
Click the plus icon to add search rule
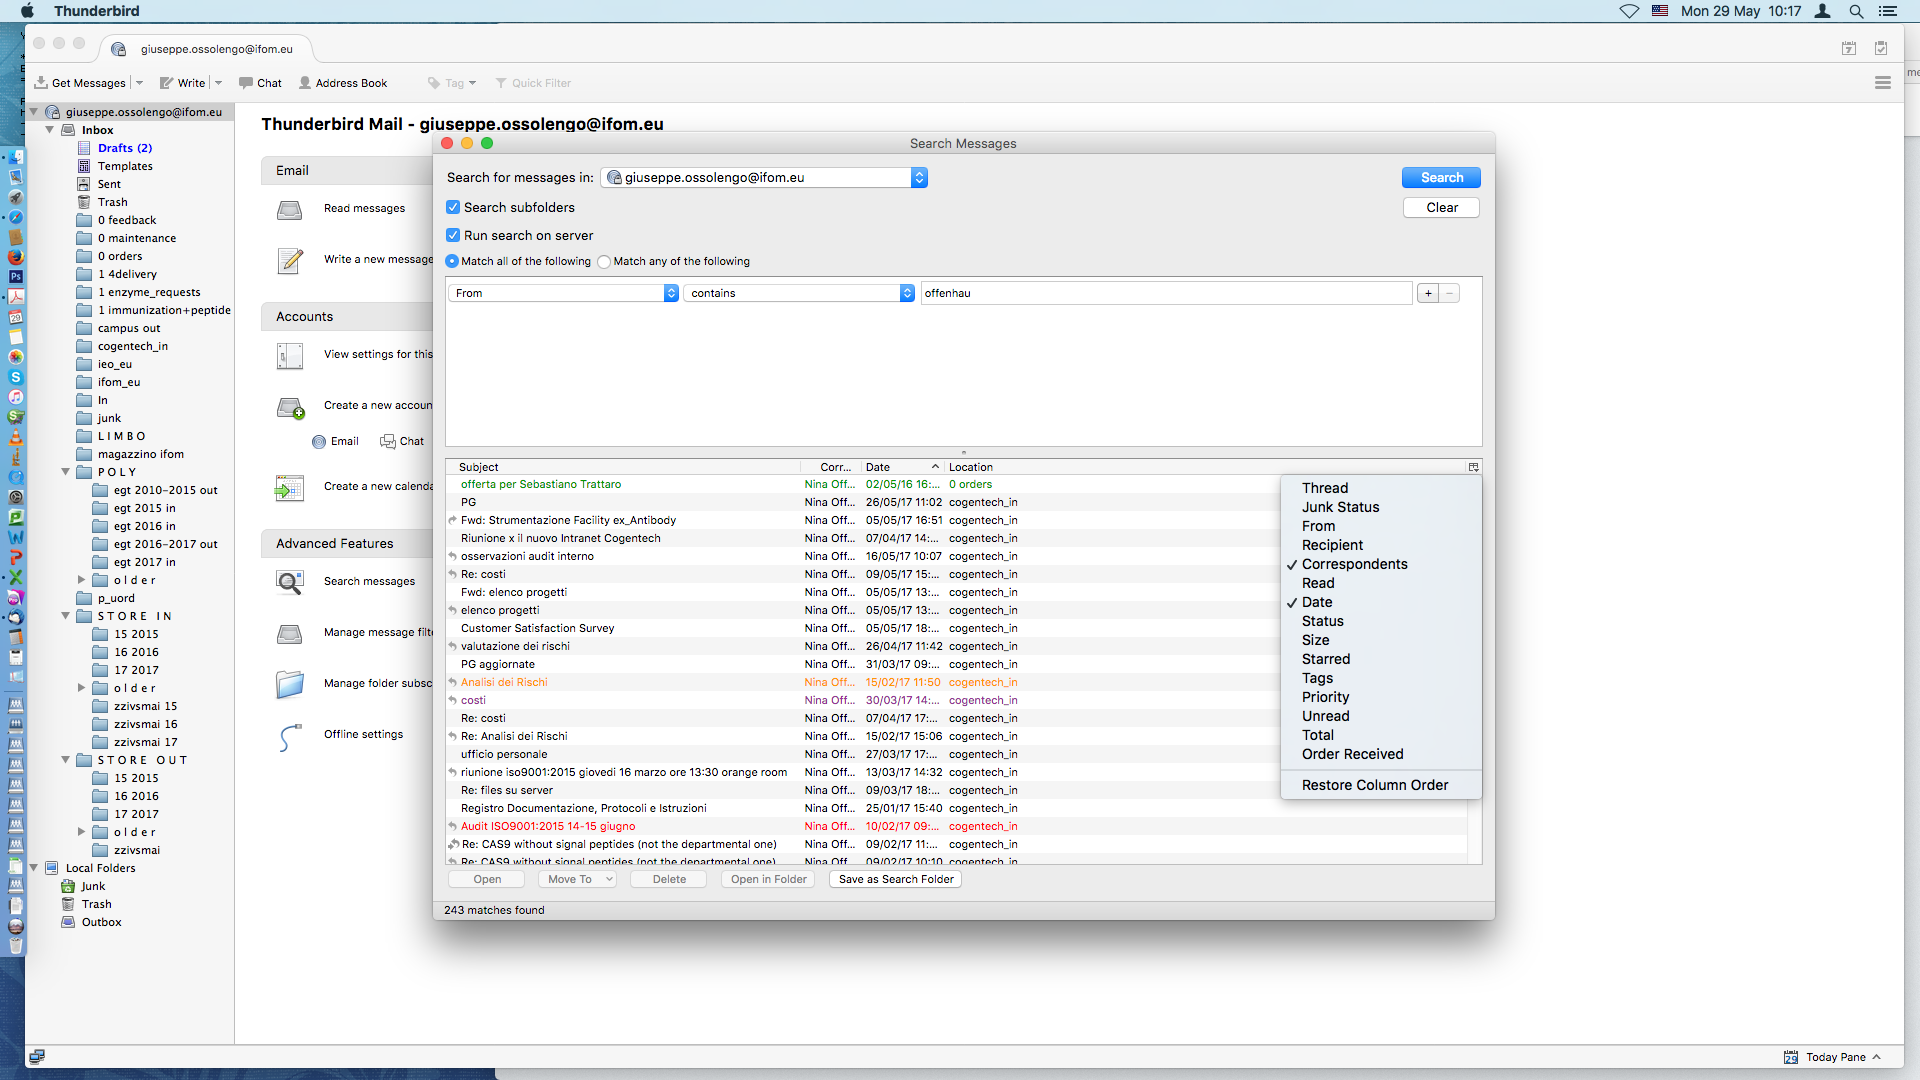click(1428, 293)
